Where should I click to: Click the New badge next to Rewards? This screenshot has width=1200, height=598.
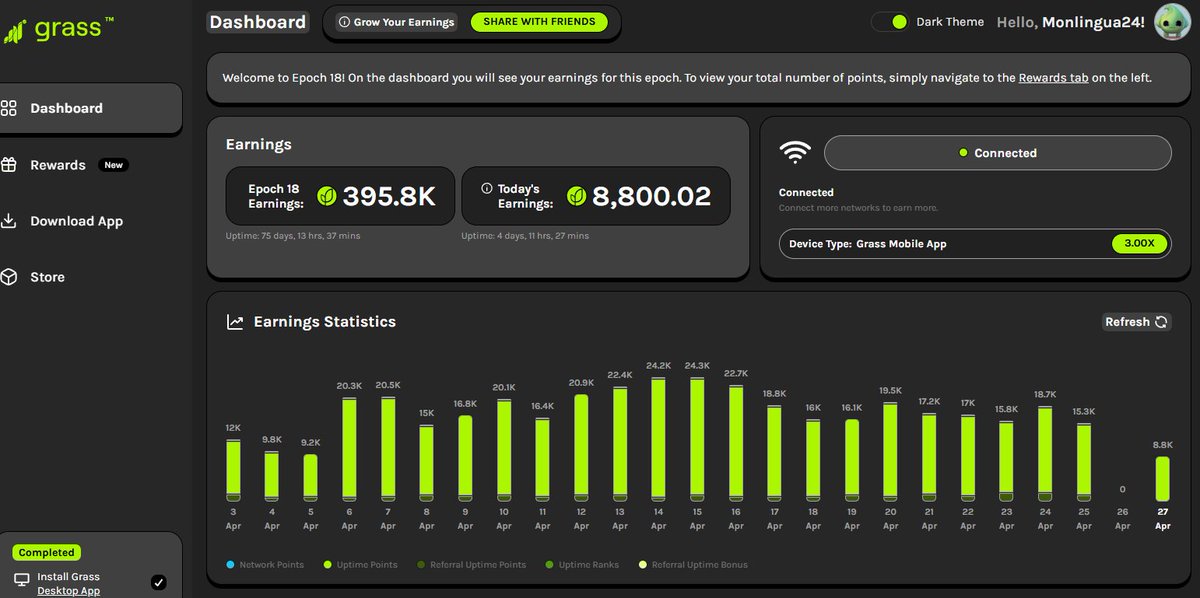tap(114, 165)
